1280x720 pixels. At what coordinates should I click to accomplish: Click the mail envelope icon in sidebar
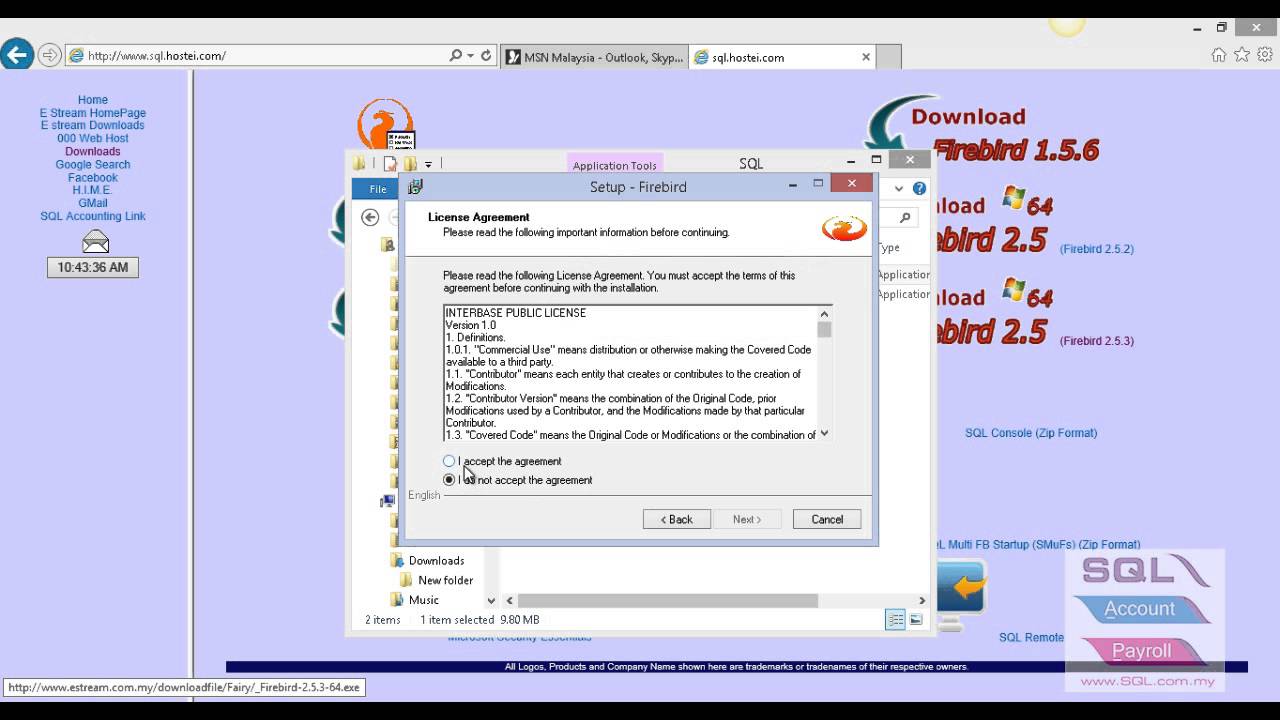click(x=95, y=241)
